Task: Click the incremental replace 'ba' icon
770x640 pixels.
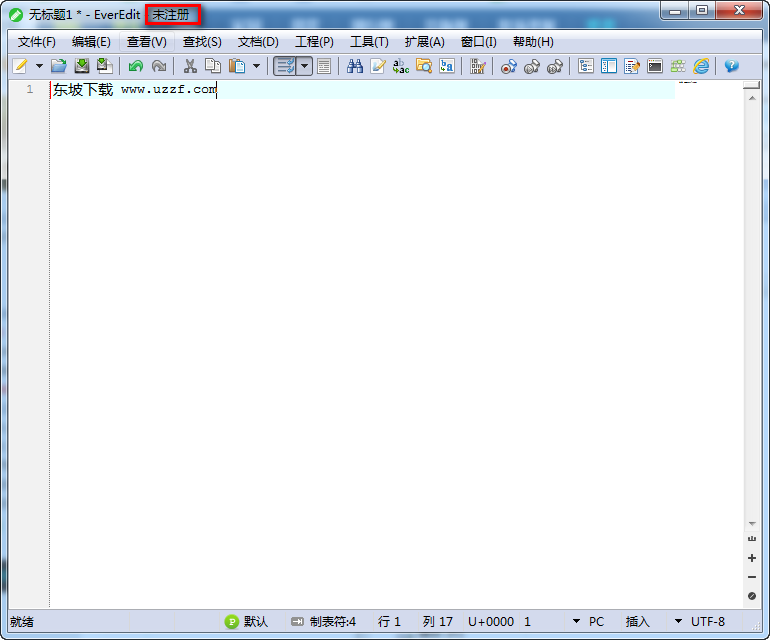Action: [x=447, y=66]
